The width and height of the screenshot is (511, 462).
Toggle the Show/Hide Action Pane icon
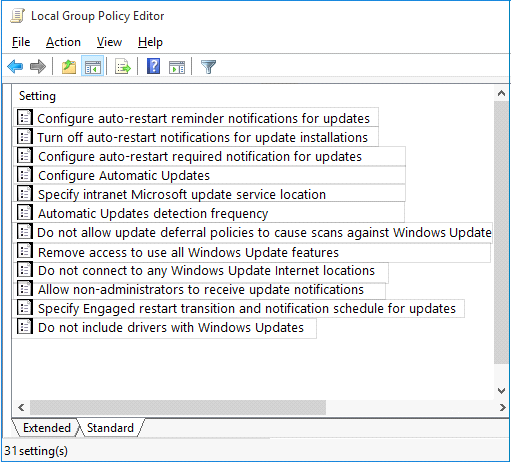(177, 67)
